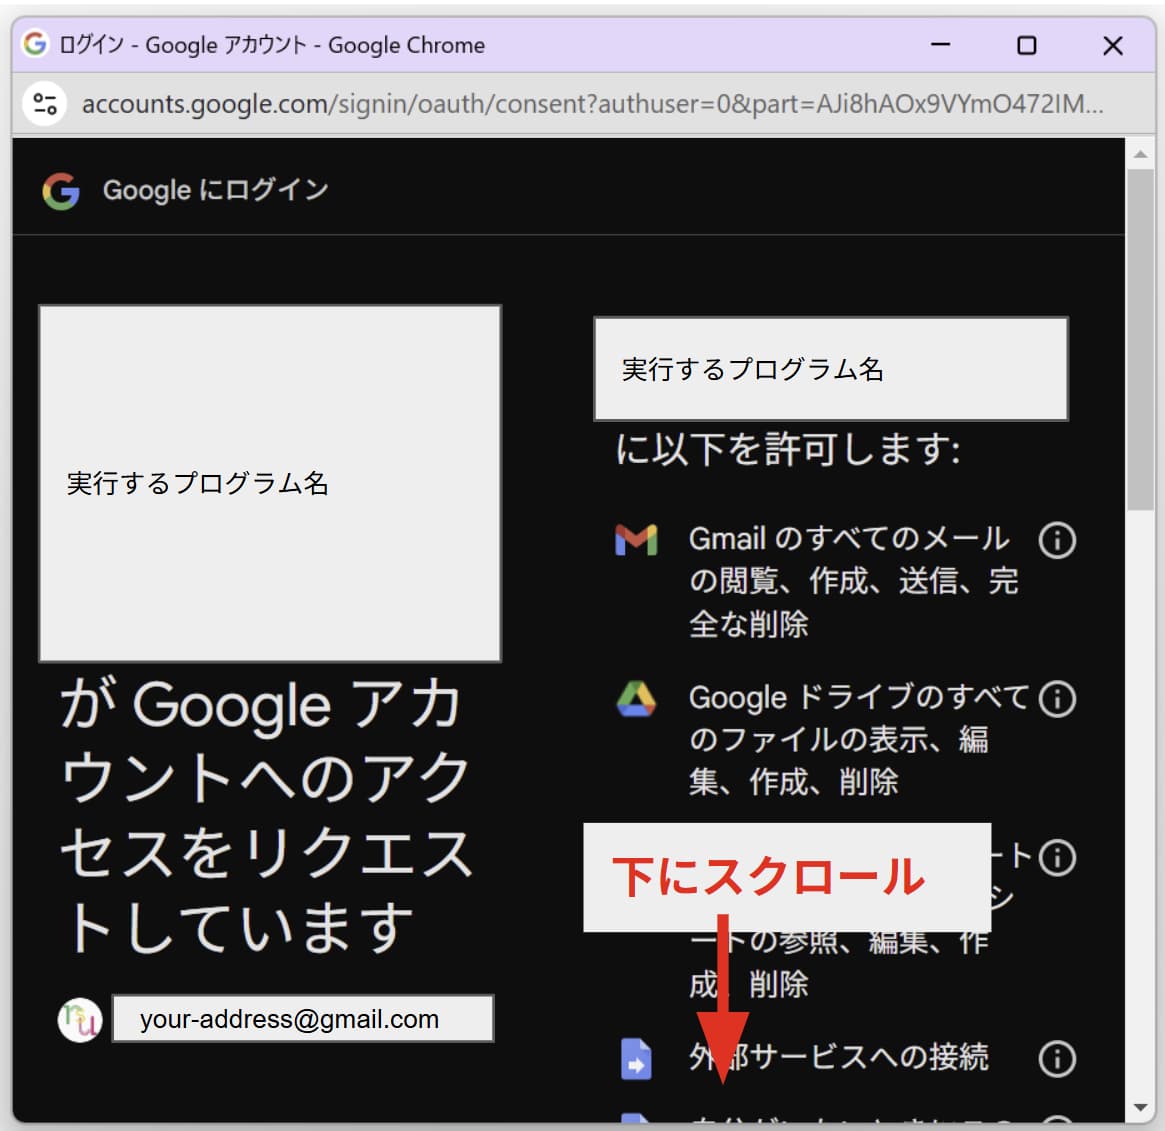Screen dimensions: 1165x1131
Task: Click the vertical scrollbar thumb
Action: [1140, 340]
